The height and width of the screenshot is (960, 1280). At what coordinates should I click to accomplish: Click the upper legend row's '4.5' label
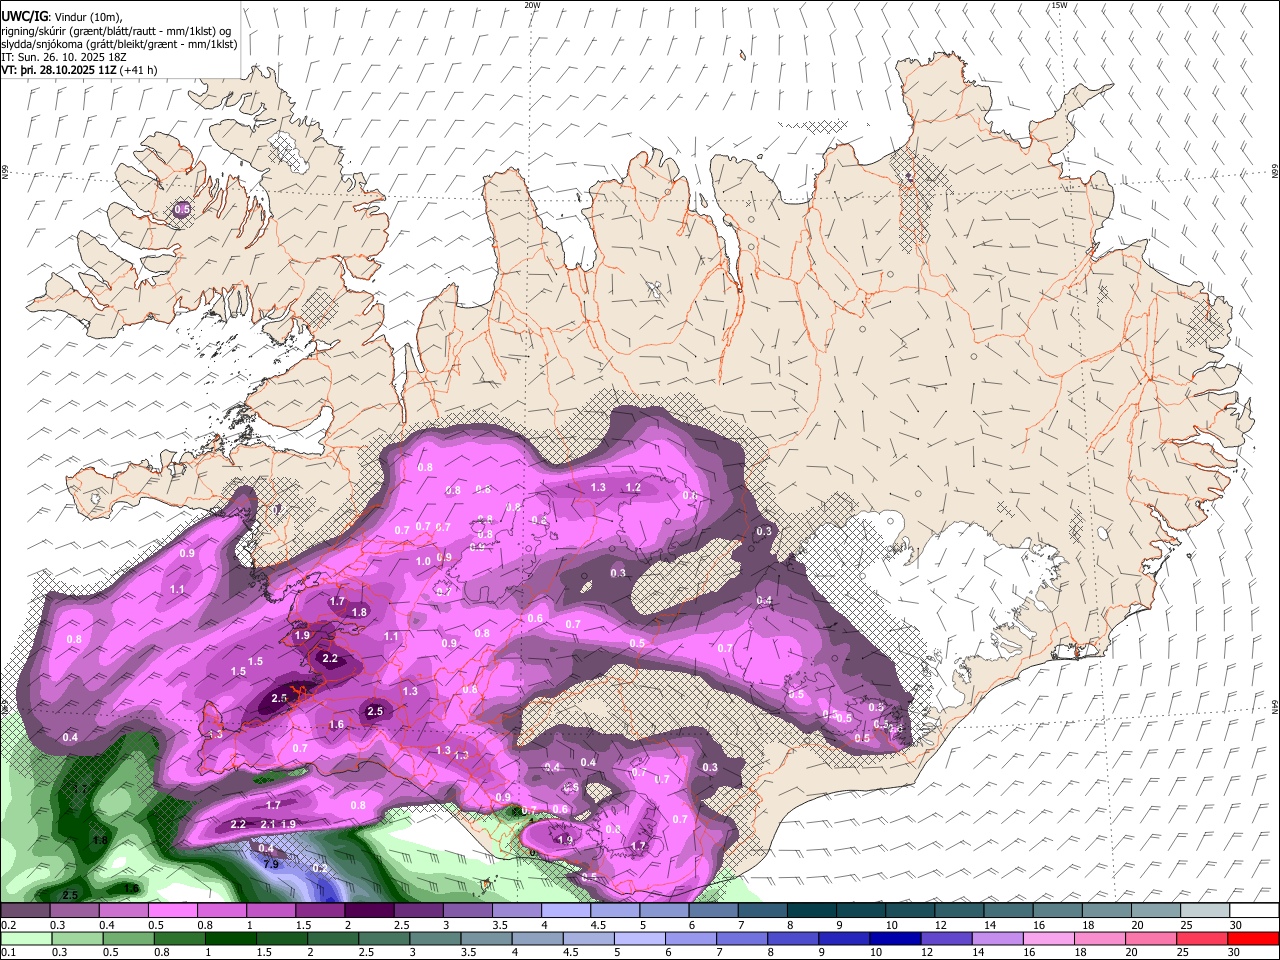tap(597, 925)
